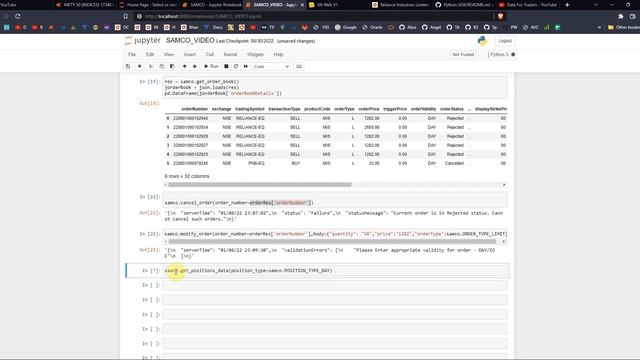Screen dimensions: 640x360
Task: Click the dataframe horizontal scrollbar thumb
Action: click(x=260, y=185)
